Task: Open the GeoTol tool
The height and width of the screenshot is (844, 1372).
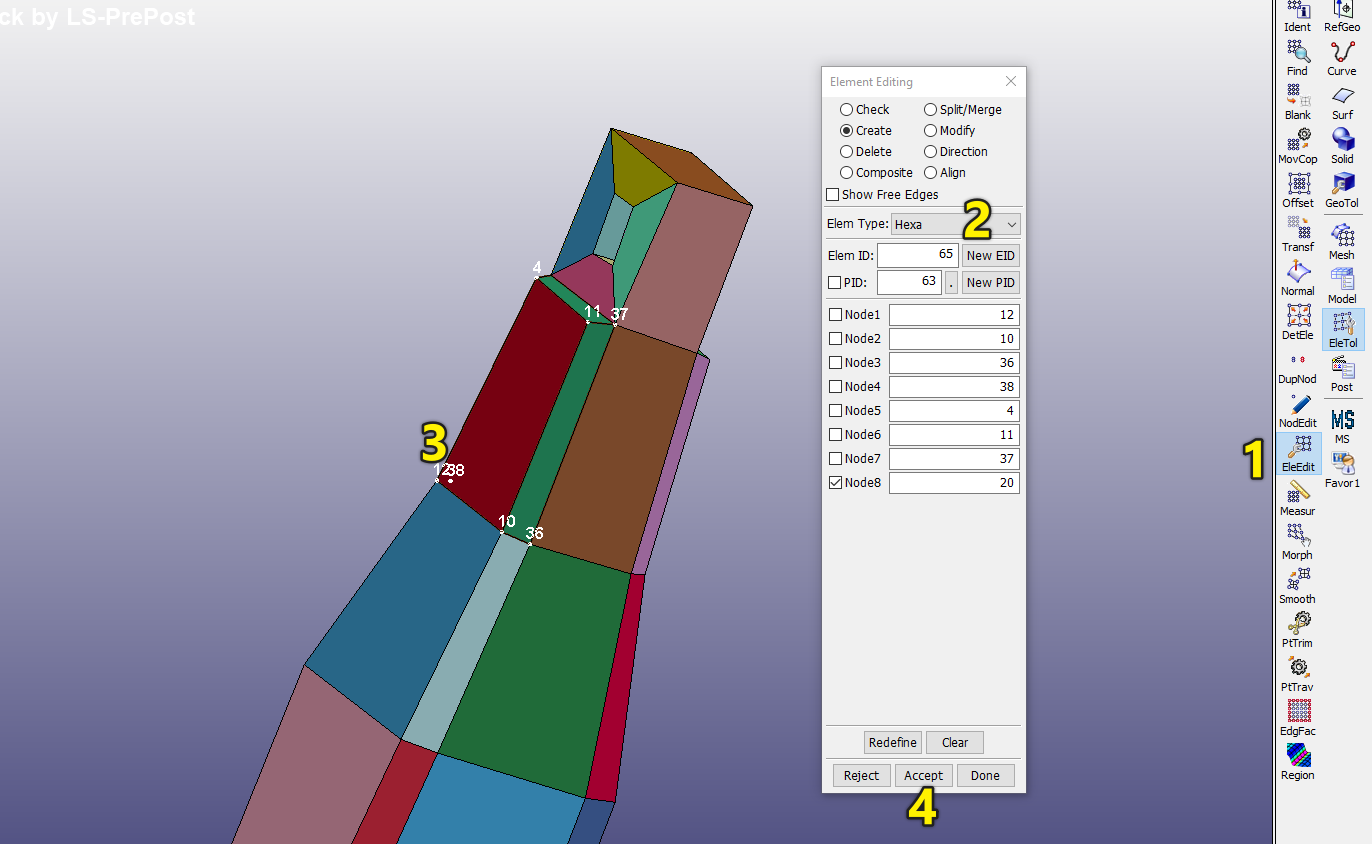Action: pos(1342,190)
